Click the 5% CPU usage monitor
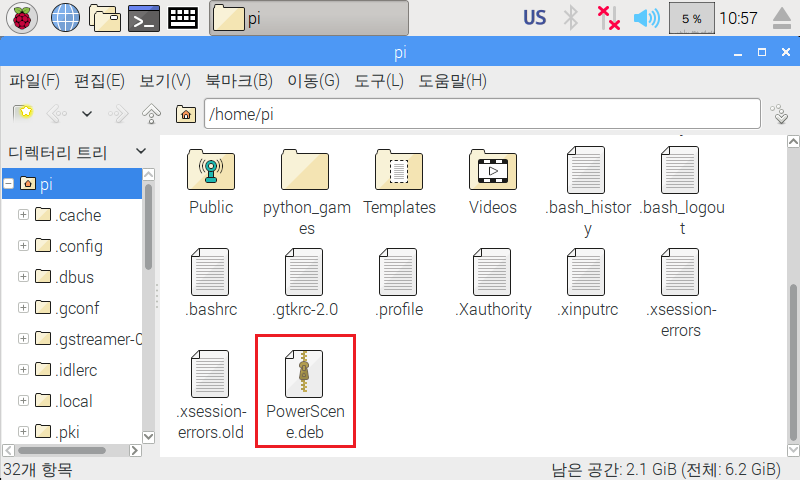The width and height of the screenshot is (800, 480). click(x=691, y=18)
